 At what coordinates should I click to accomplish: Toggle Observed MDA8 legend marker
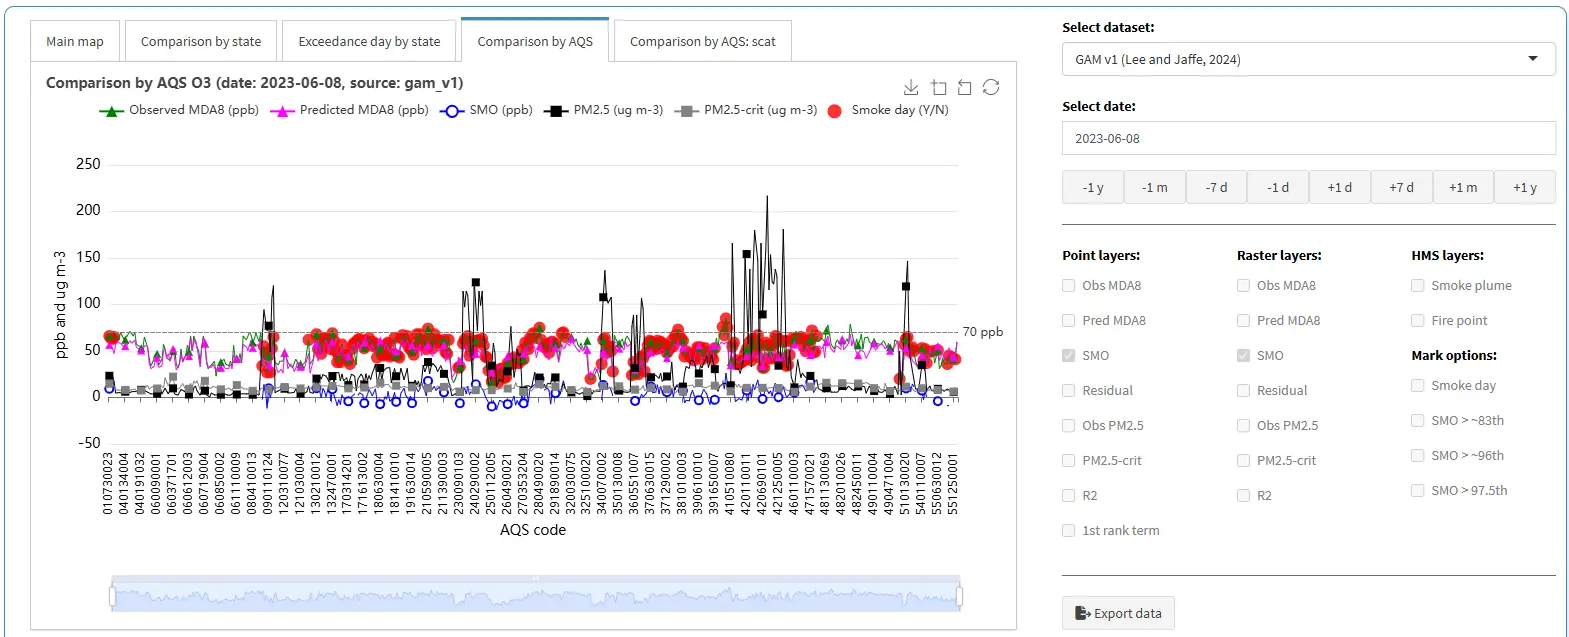pyautogui.click(x=111, y=111)
